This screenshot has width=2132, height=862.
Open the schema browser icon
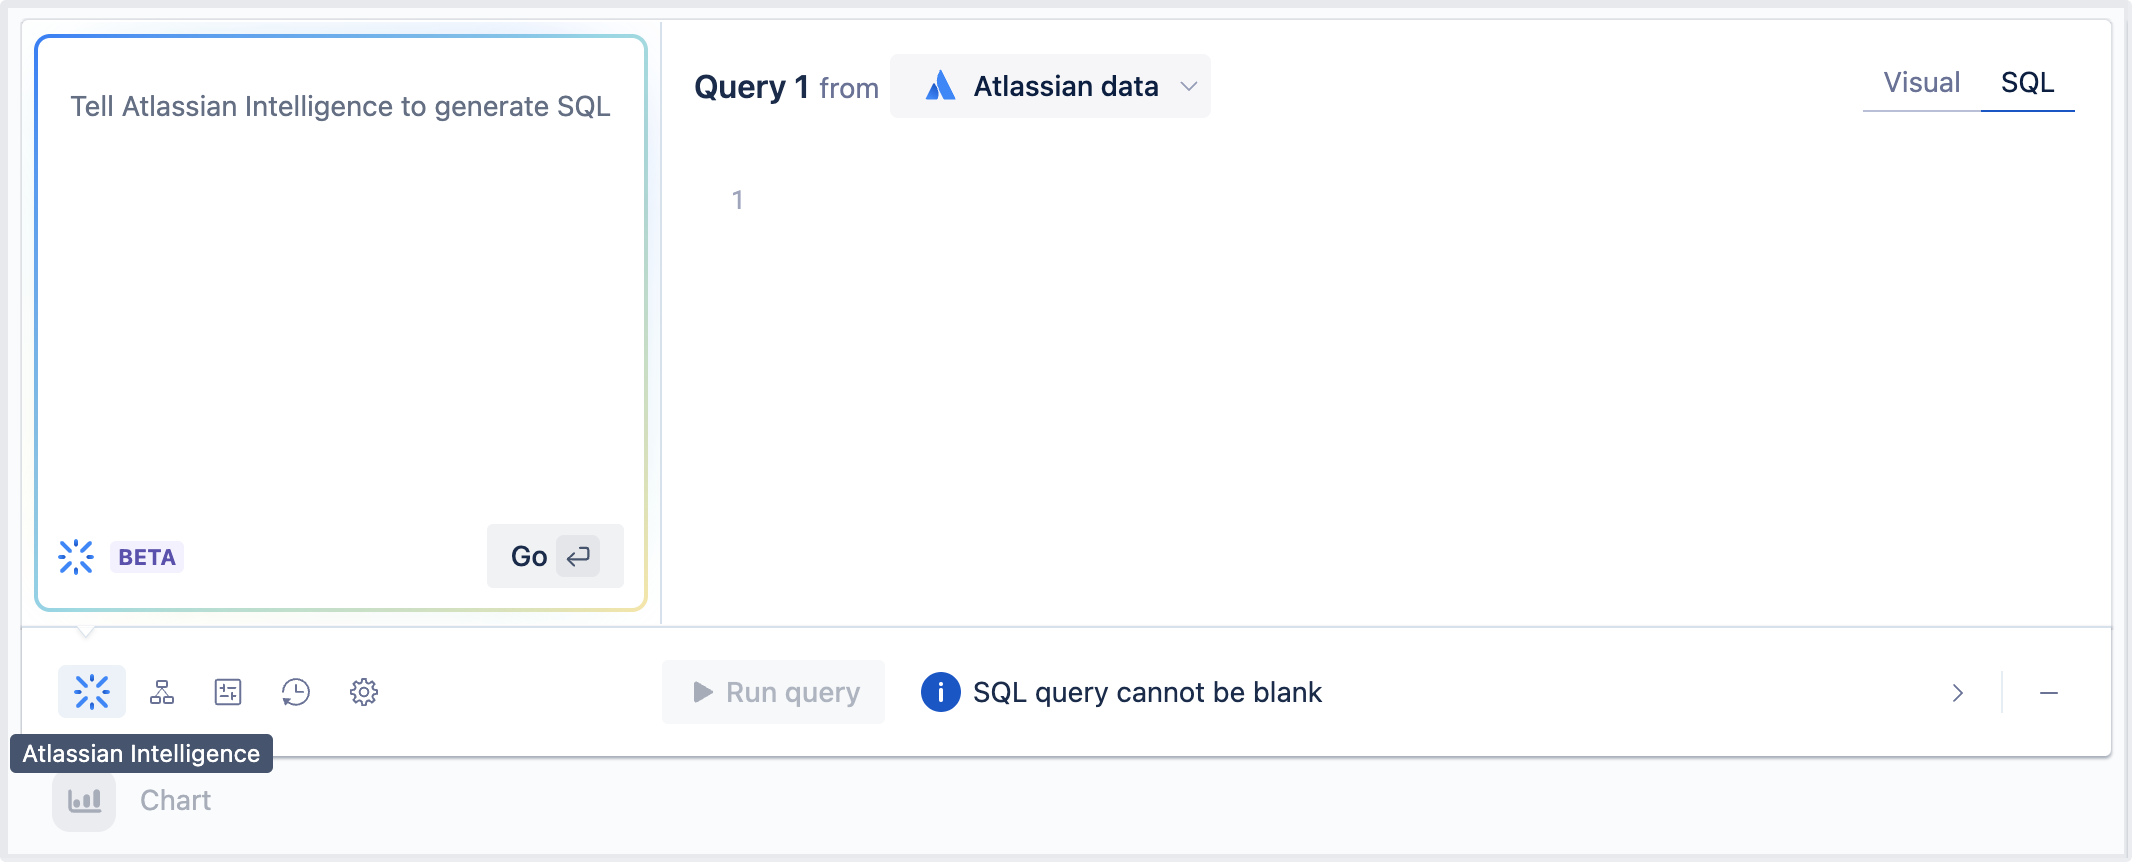[162, 692]
